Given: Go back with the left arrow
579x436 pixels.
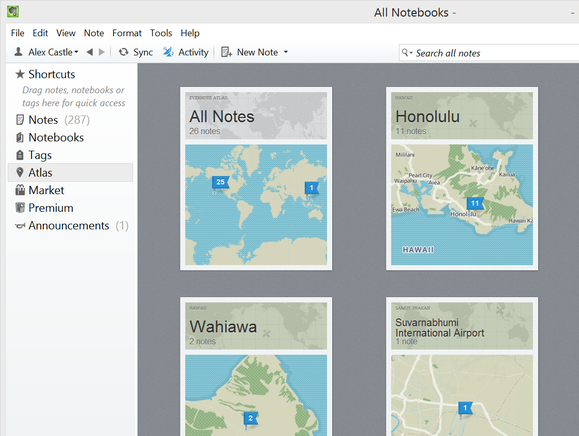Looking at the screenshot, I should click(90, 52).
